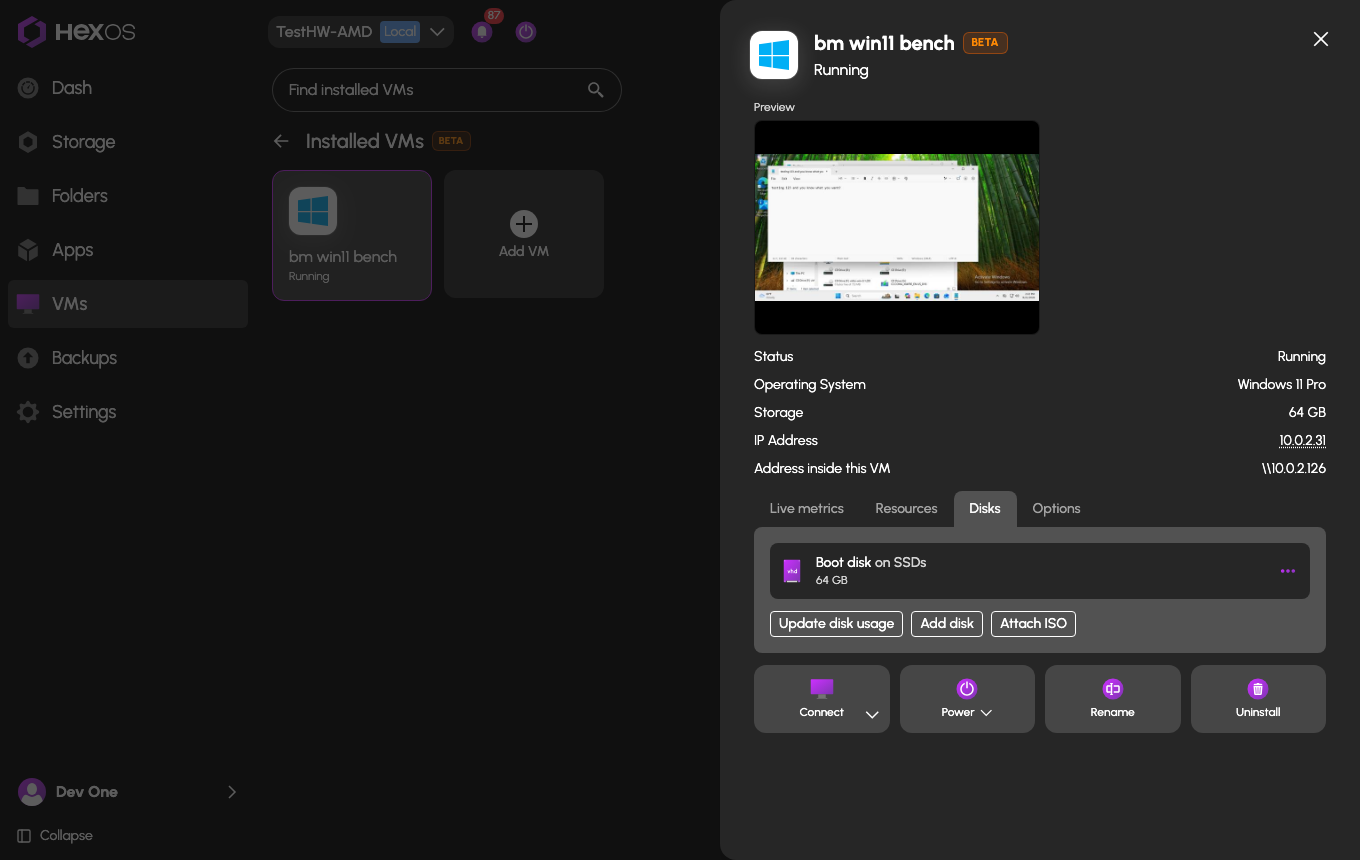The height and width of the screenshot is (860, 1360).
Task: Open the VMs sidebar item
Action: pos(128,304)
